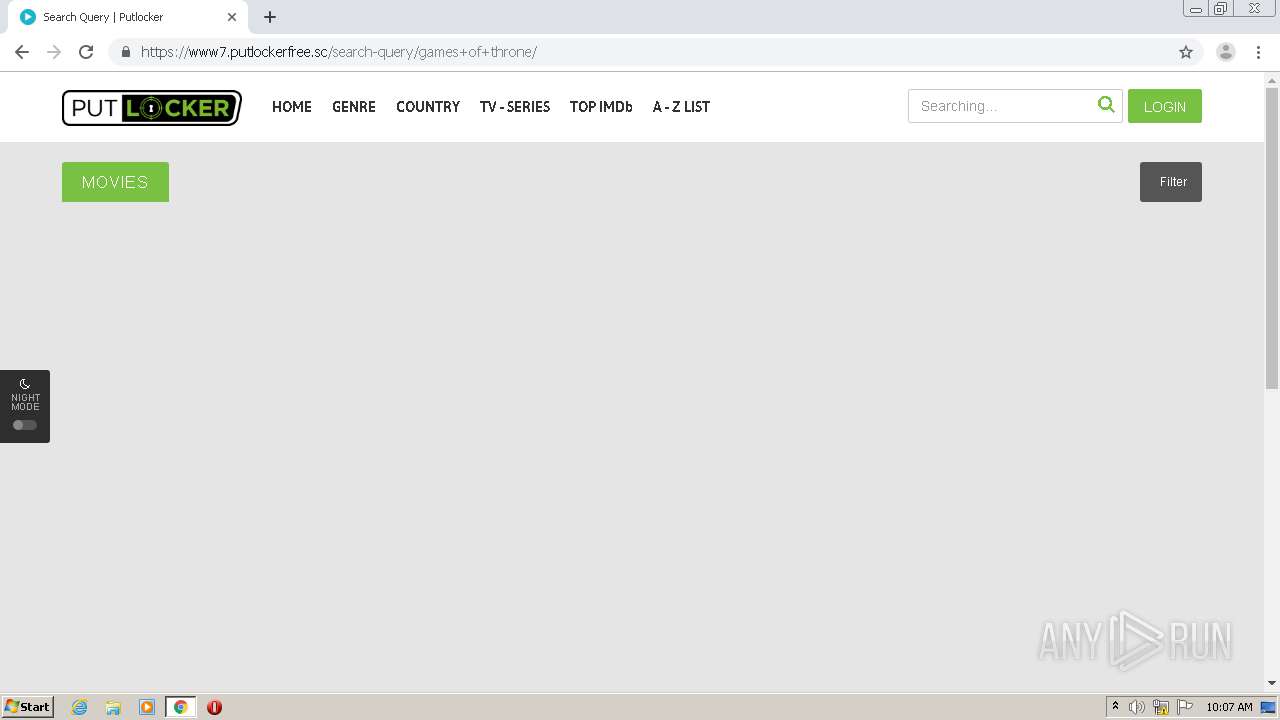The height and width of the screenshot is (720, 1280).
Task: Click the moon Night Mode icon
Action: (x=25, y=384)
